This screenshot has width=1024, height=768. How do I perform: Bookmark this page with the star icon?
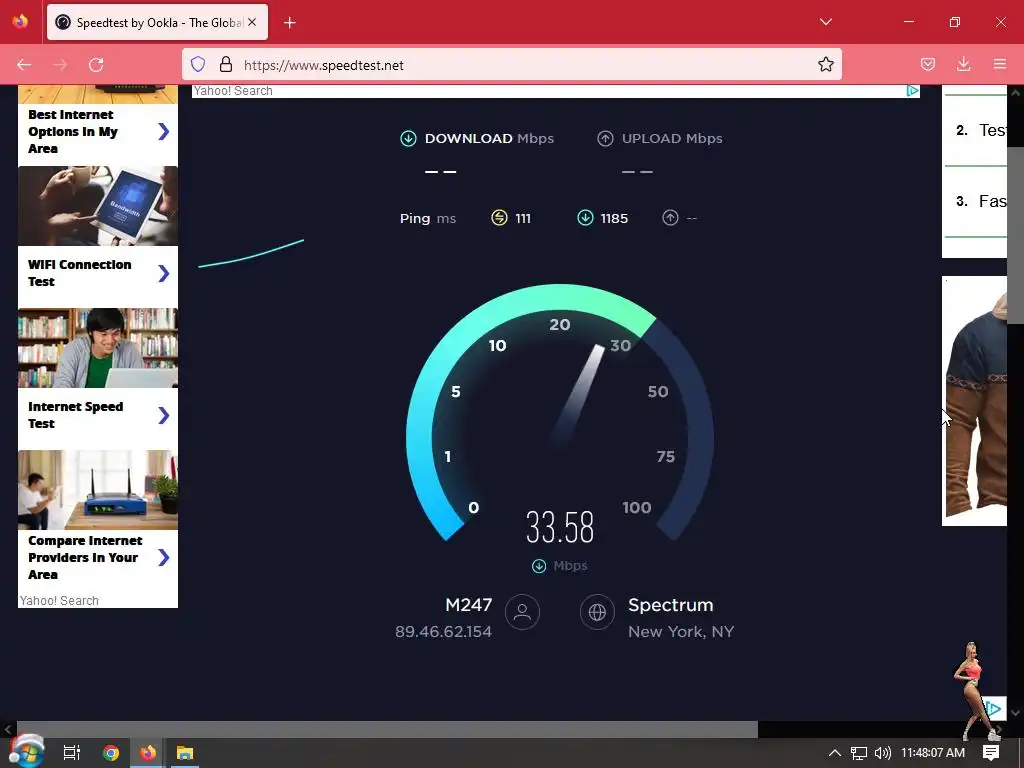(x=825, y=65)
